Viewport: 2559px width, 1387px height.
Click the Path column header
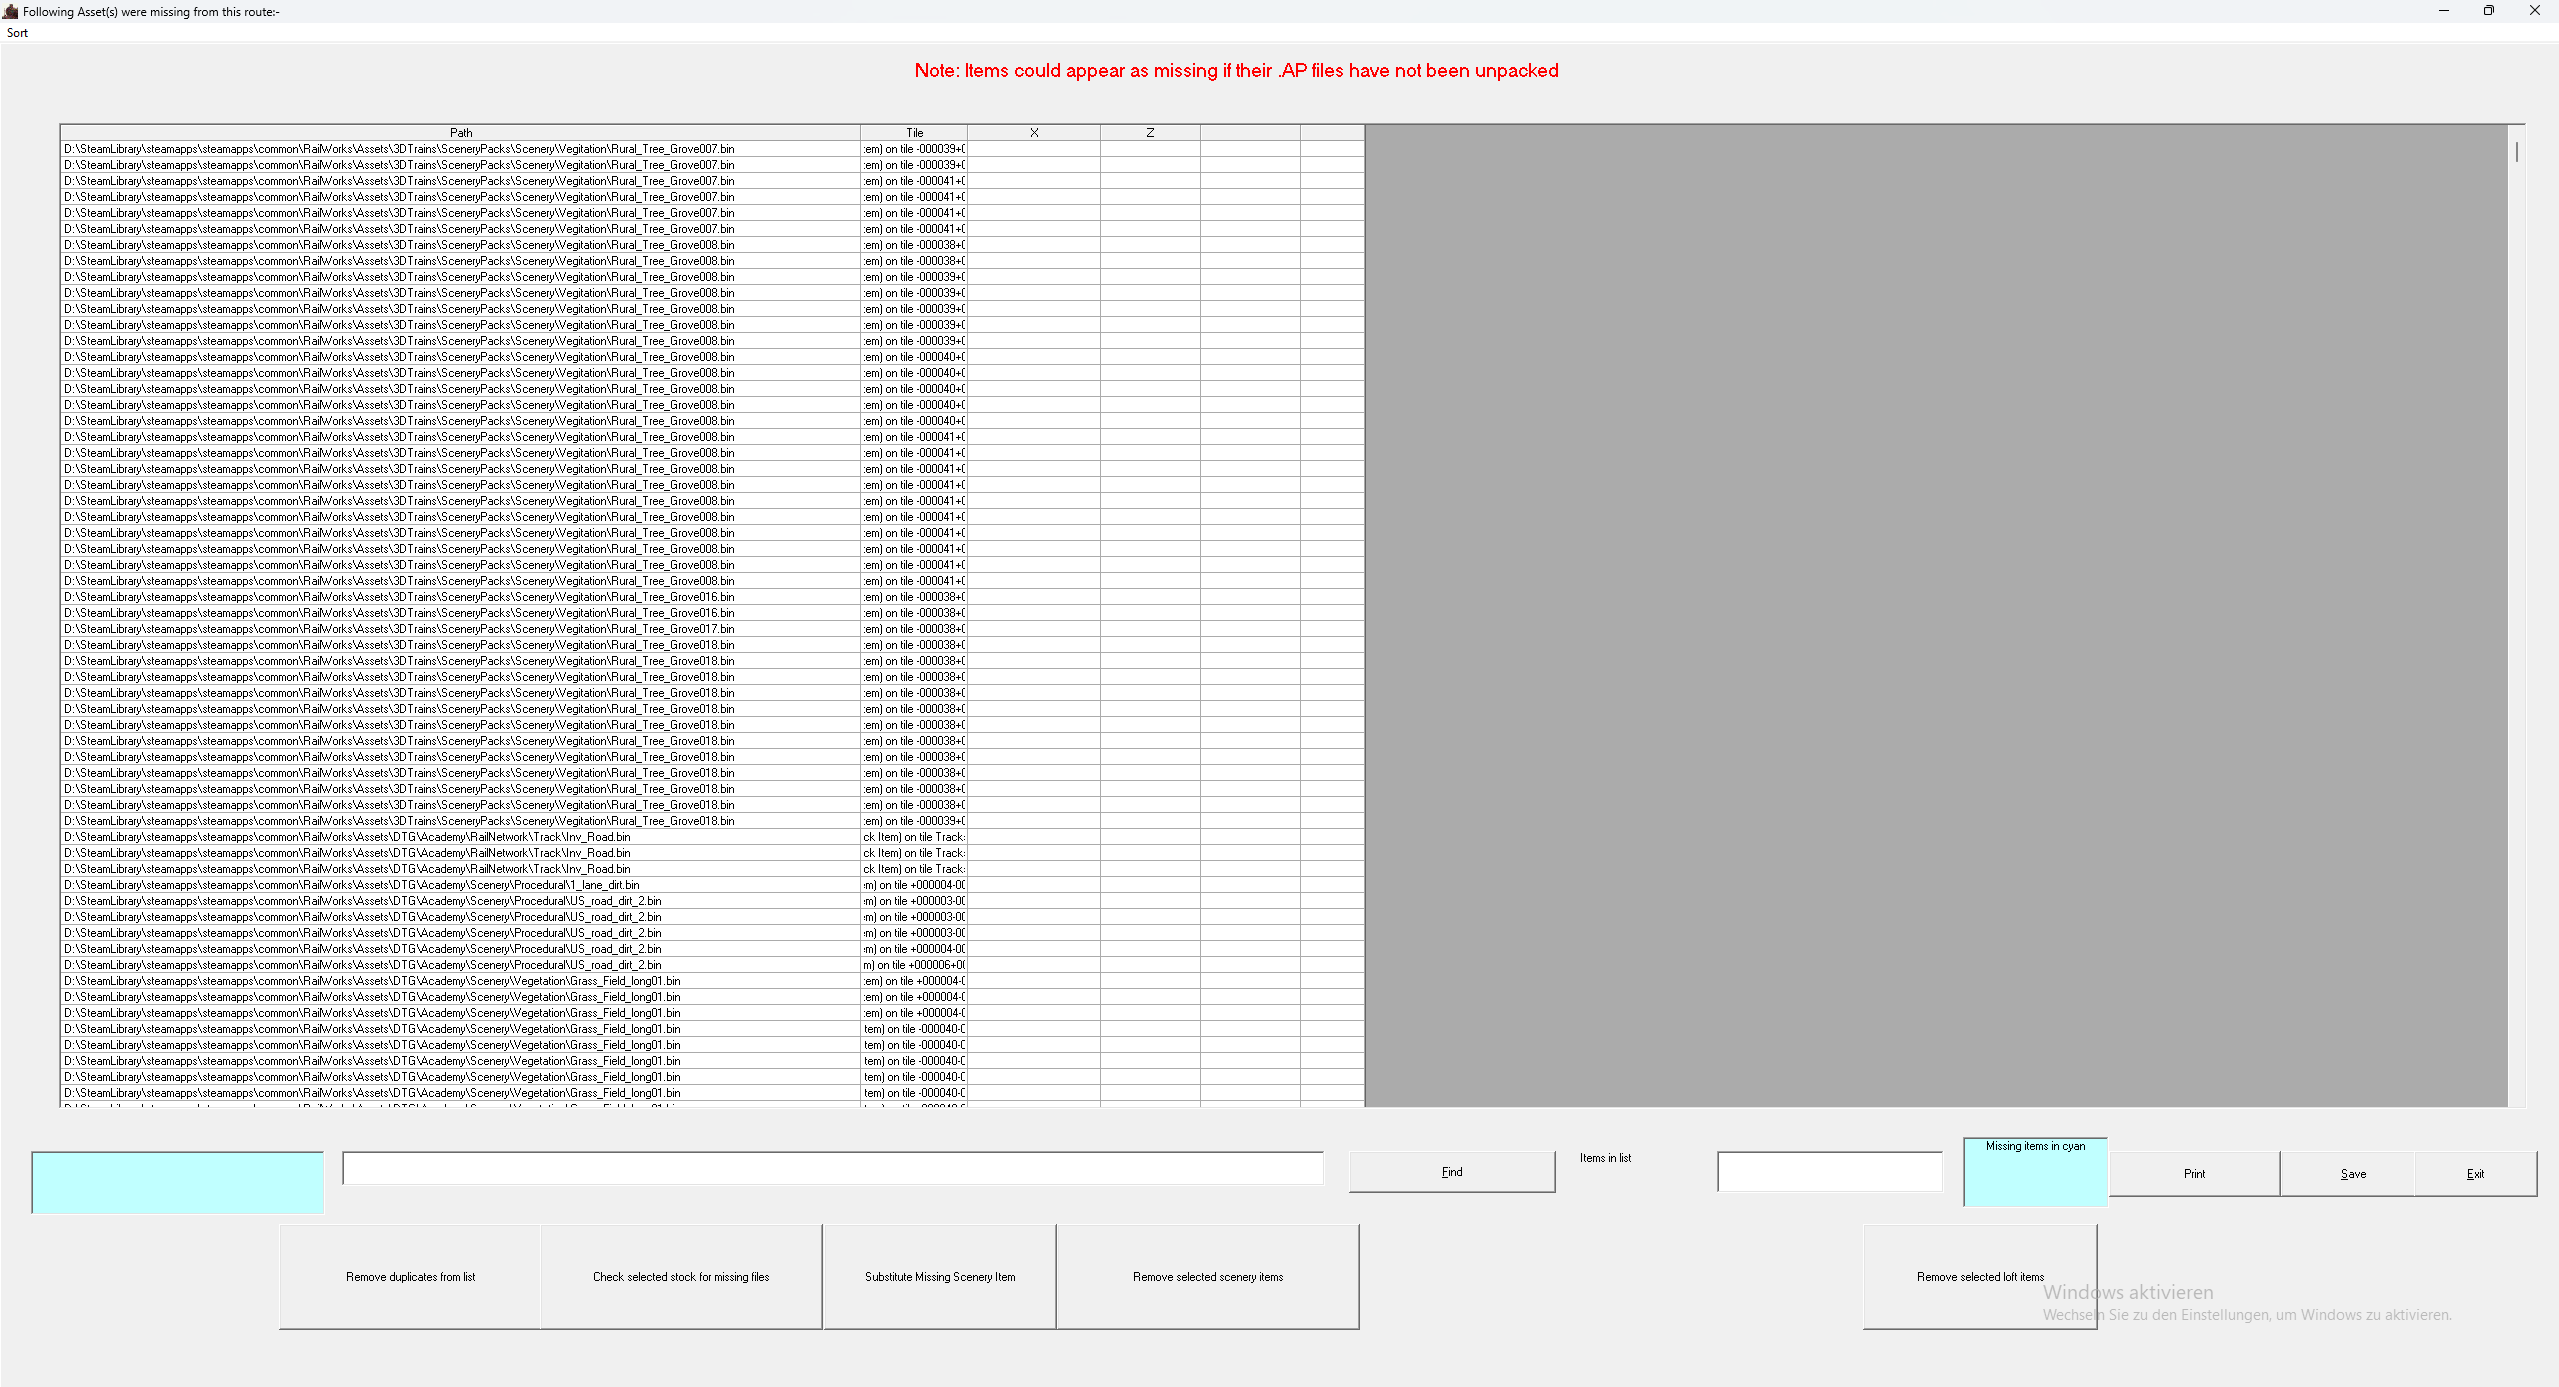coord(460,133)
